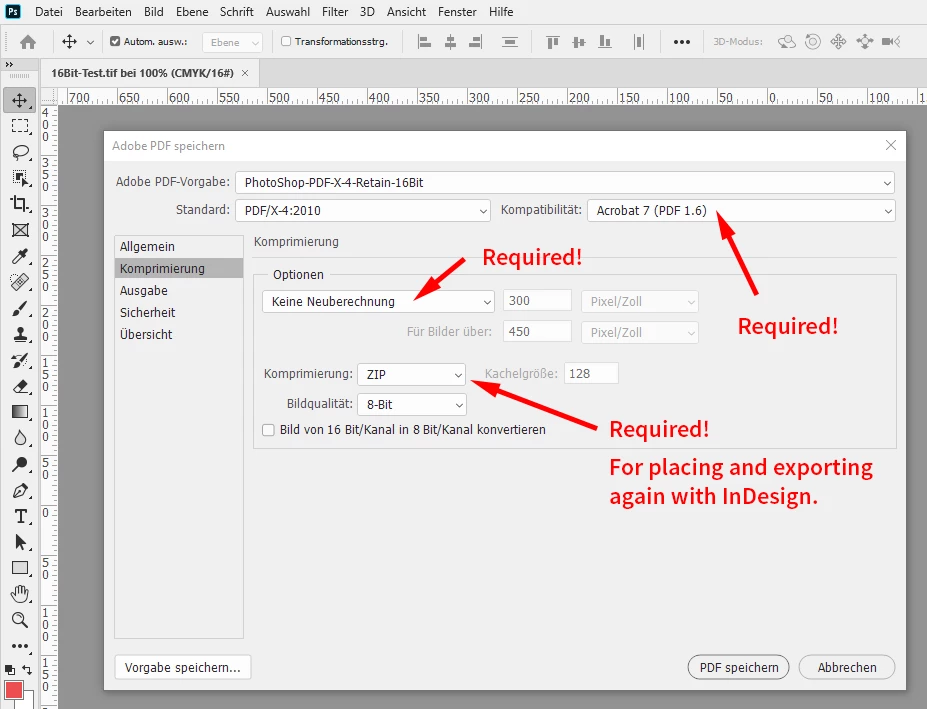Viewport: 927px width, 709px height.
Task: Close the 16Bit-Test.tif document tab
Action: pos(245,73)
